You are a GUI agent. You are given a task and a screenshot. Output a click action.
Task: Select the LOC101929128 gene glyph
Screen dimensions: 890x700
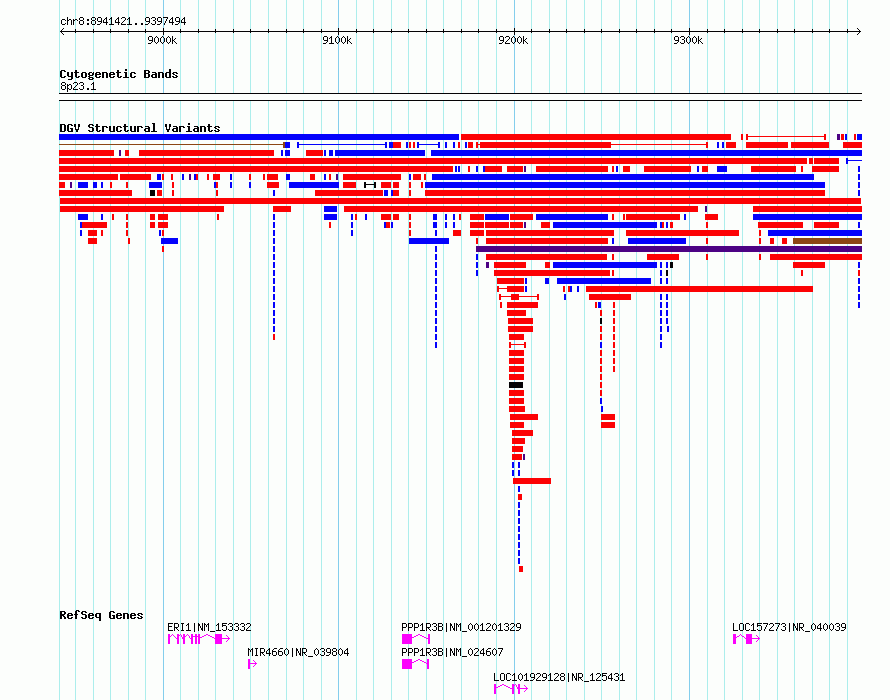[511, 689]
